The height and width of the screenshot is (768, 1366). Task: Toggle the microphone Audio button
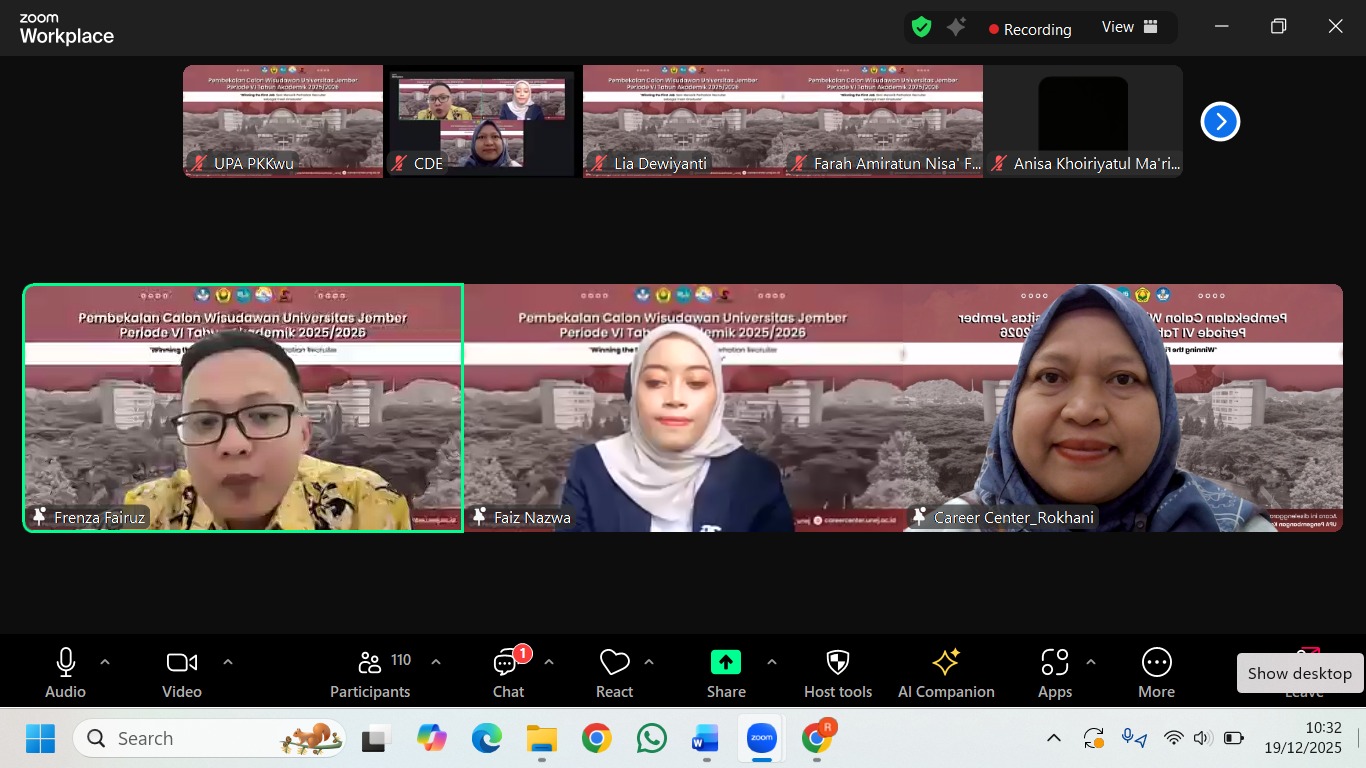66,673
